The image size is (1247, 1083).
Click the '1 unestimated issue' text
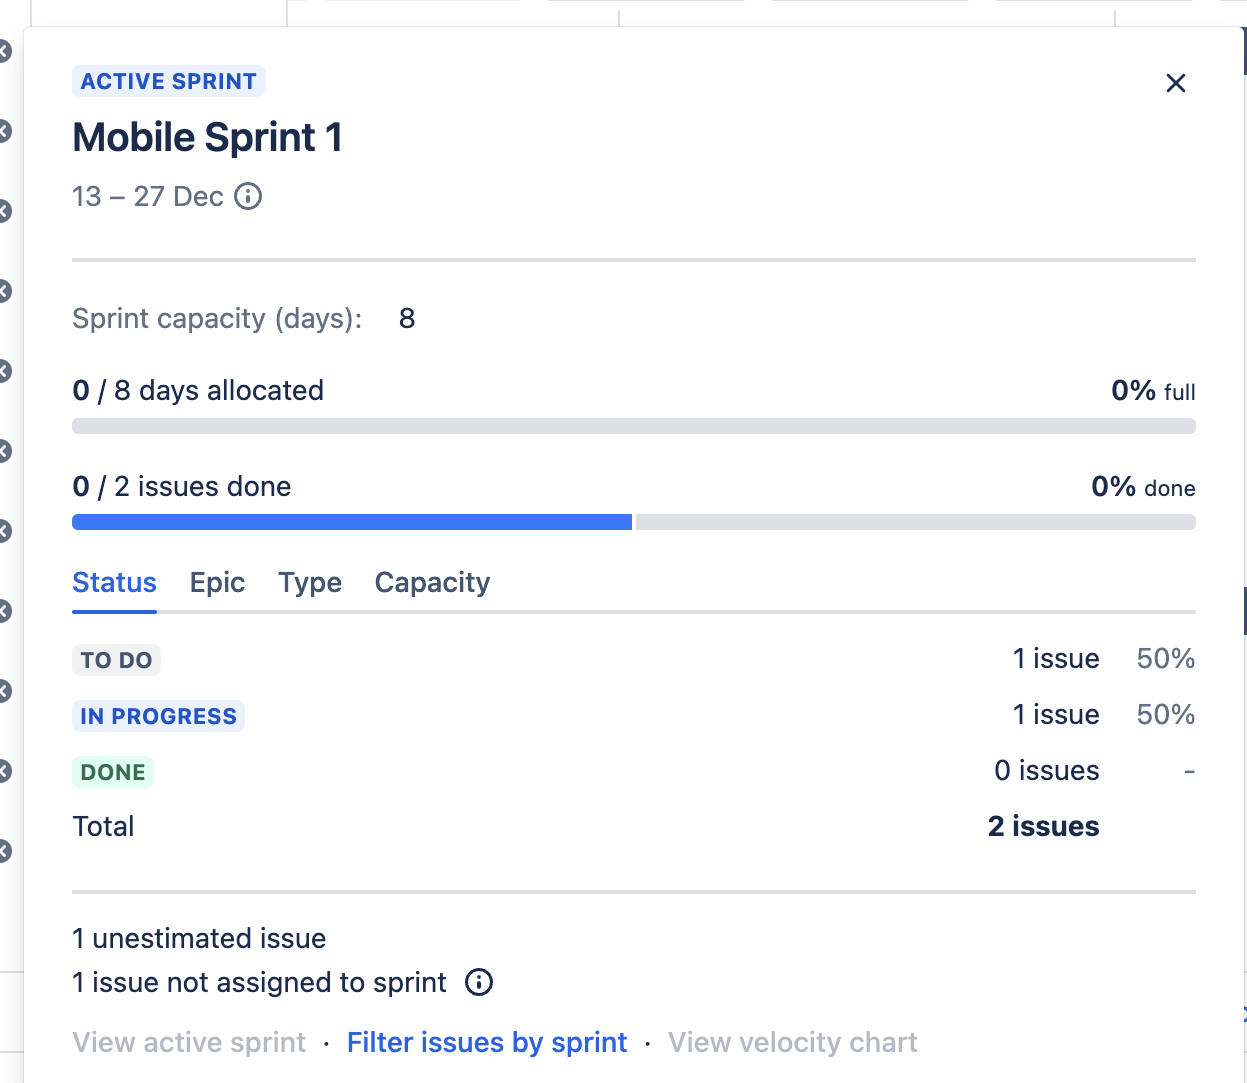tap(199, 938)
